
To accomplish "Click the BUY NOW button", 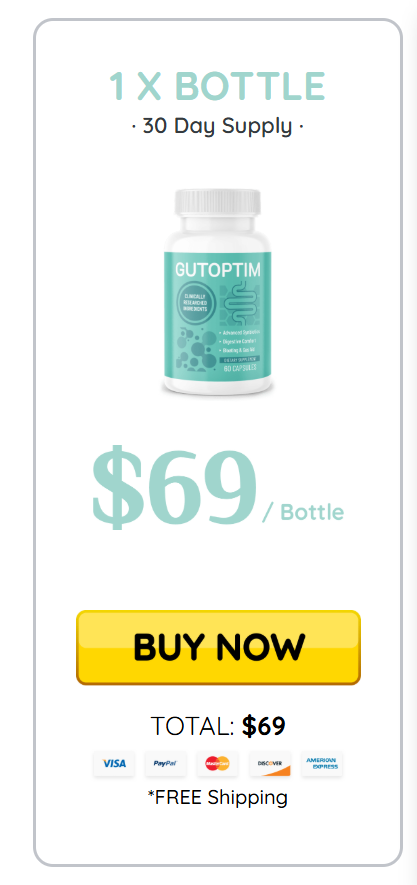I will point(218,647).
